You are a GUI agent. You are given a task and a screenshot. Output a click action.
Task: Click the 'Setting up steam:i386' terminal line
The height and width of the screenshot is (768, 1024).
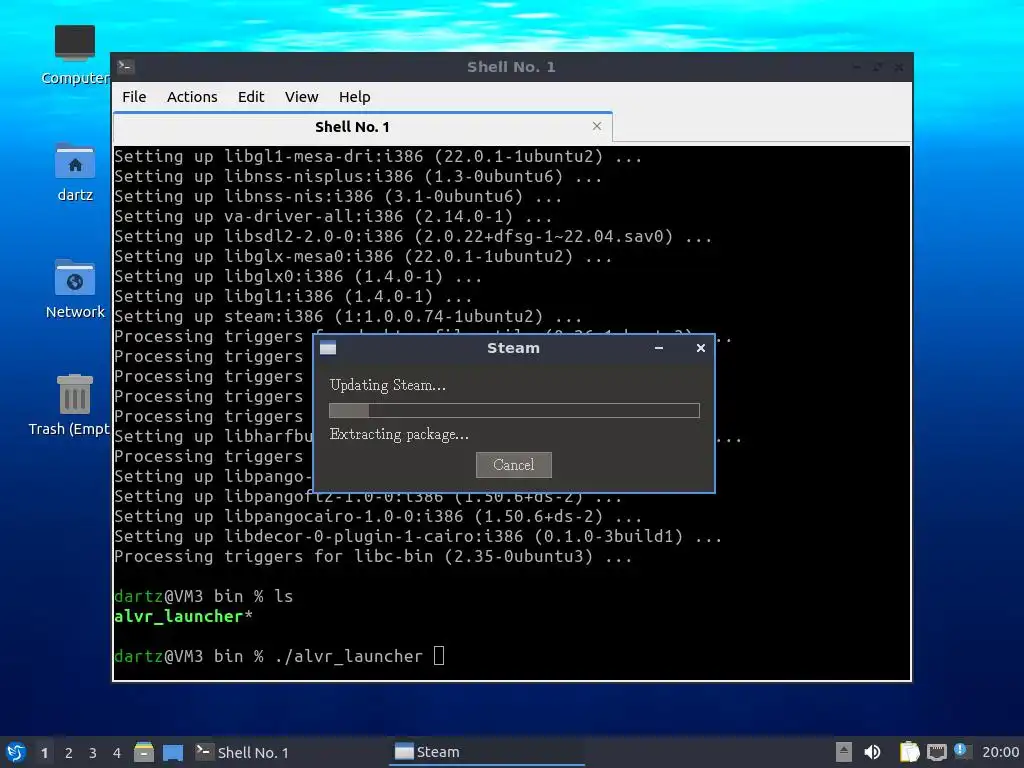pos(348,316)
